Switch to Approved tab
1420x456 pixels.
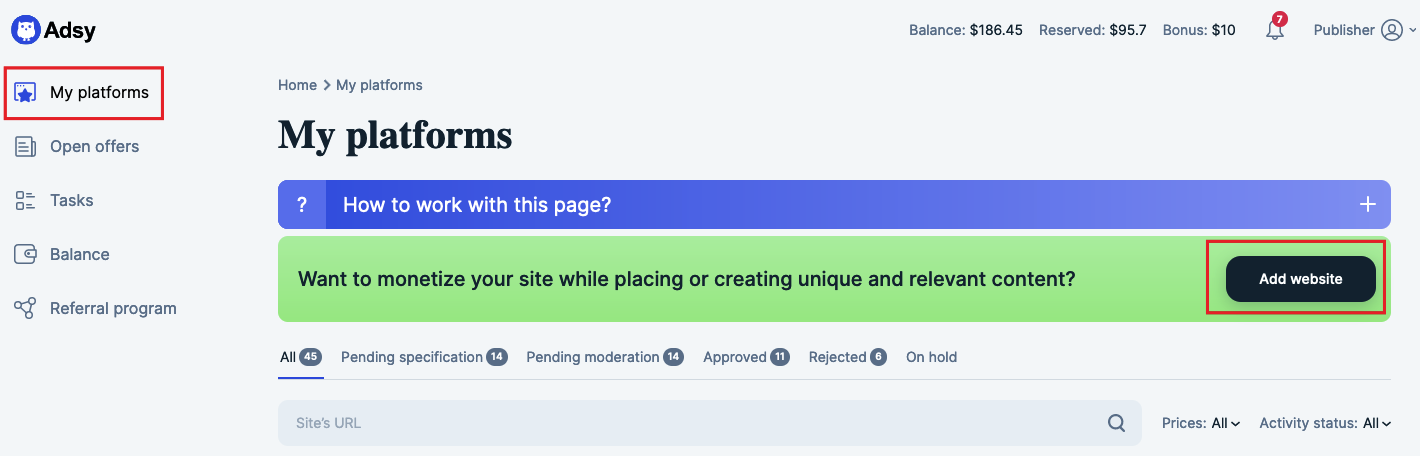746,357
